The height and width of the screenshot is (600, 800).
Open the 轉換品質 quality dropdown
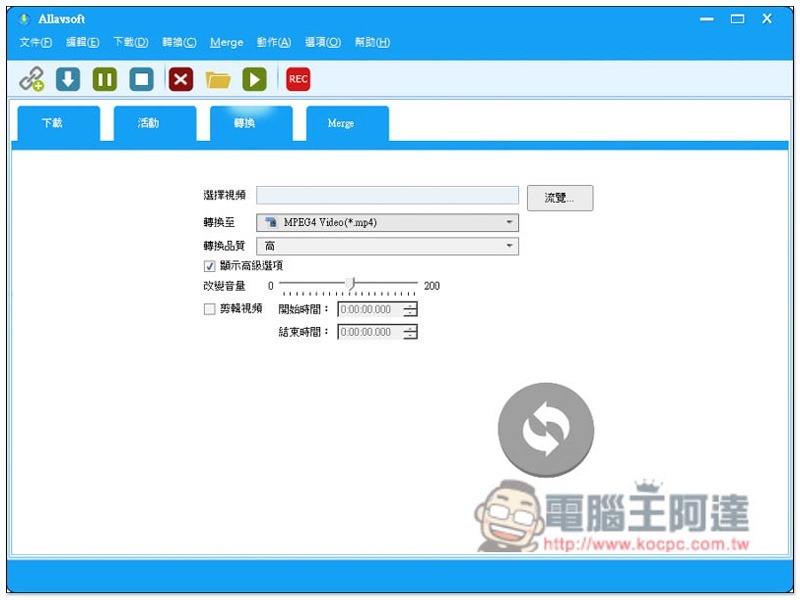(387, 246)
